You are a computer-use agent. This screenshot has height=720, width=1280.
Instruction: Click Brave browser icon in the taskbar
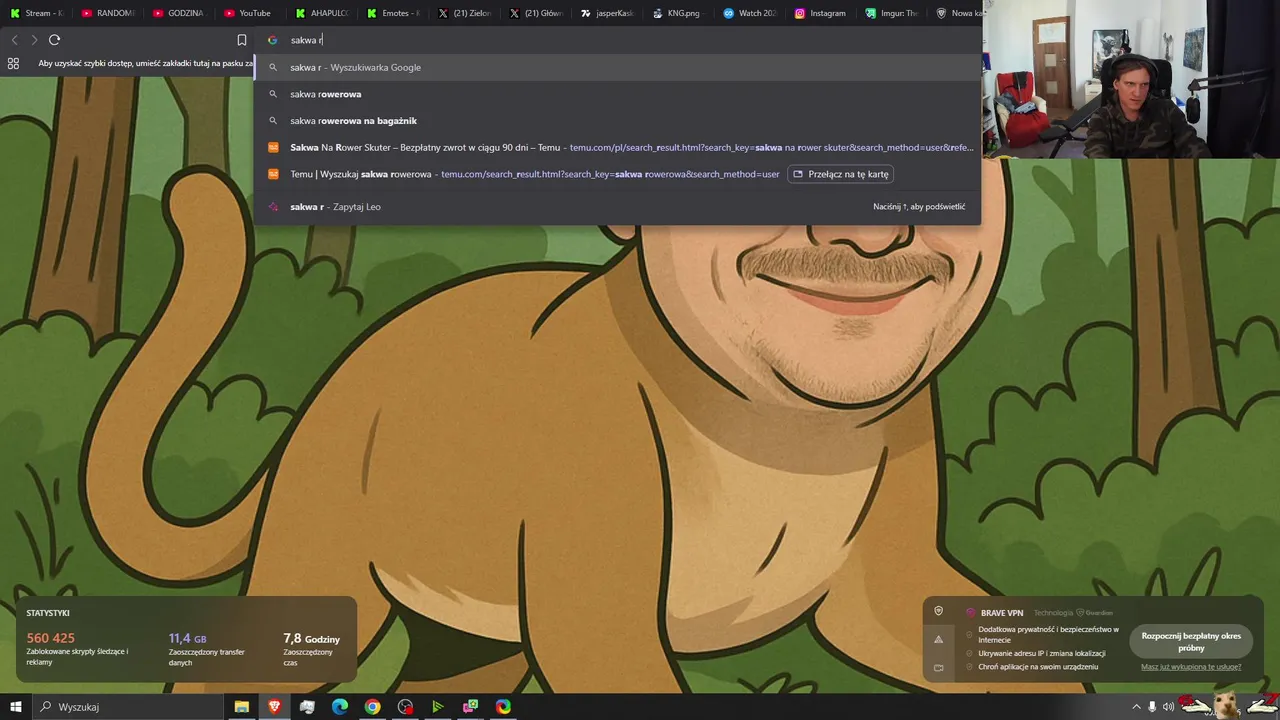tap(275, 707)
